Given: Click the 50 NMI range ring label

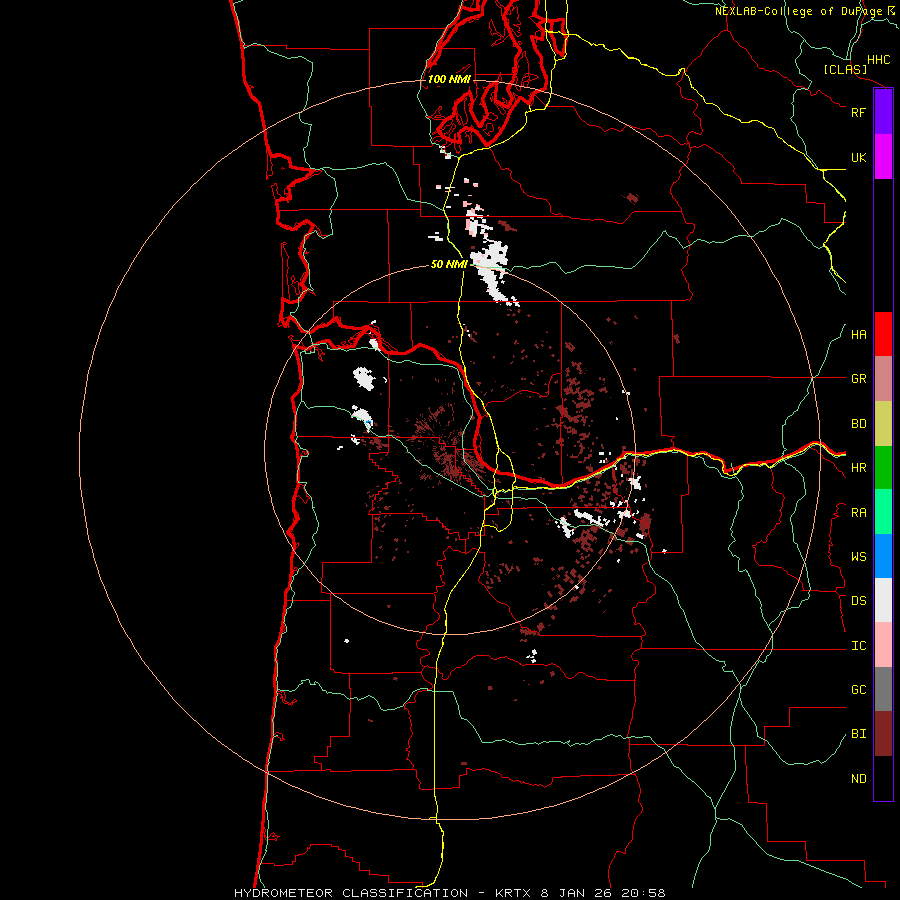Looking at the screenshot, I should (x=449, y=264).
